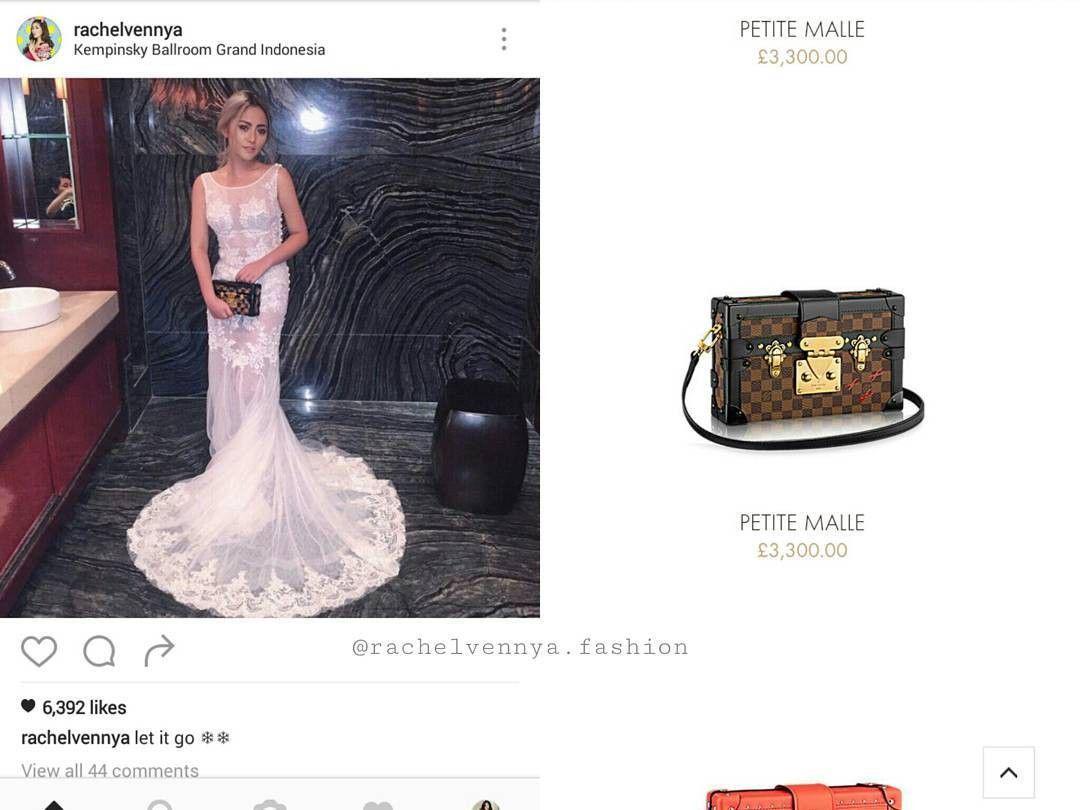The image size is (1080, 810).
Task: Tap the rachelvennya profile avatar
Action: tap(39, 39)
